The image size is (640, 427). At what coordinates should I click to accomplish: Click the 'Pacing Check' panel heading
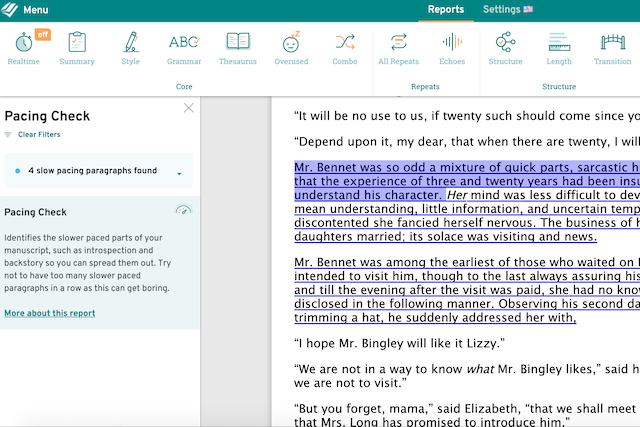pyautogui.click(x=47, y=116)
